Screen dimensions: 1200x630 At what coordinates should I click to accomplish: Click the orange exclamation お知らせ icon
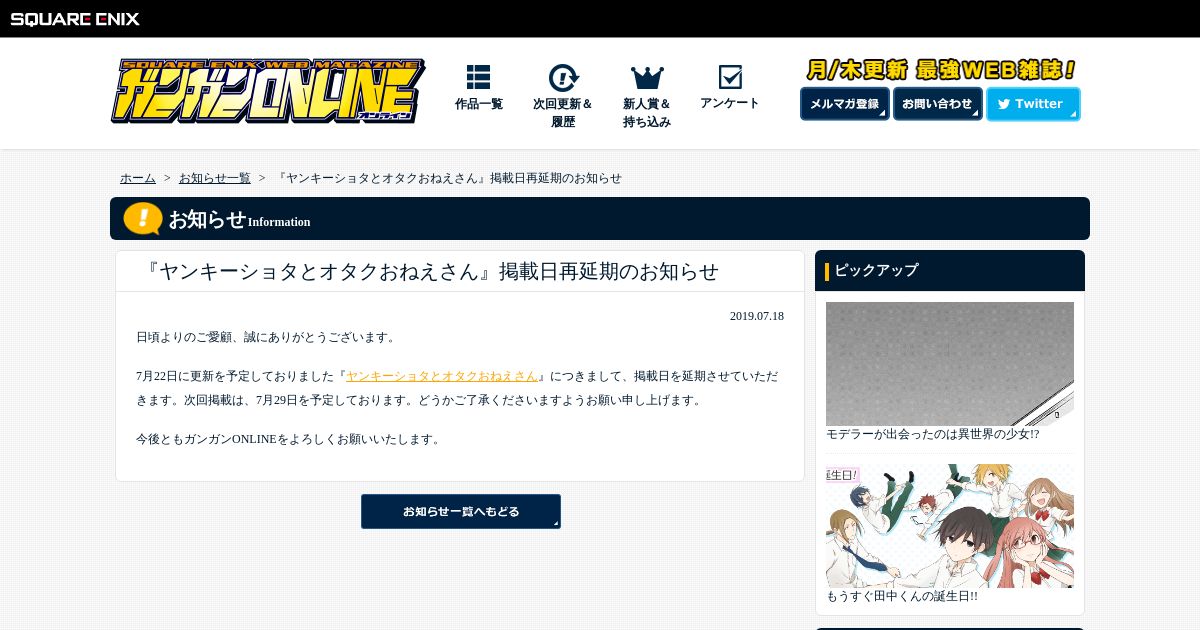[143, 218]
